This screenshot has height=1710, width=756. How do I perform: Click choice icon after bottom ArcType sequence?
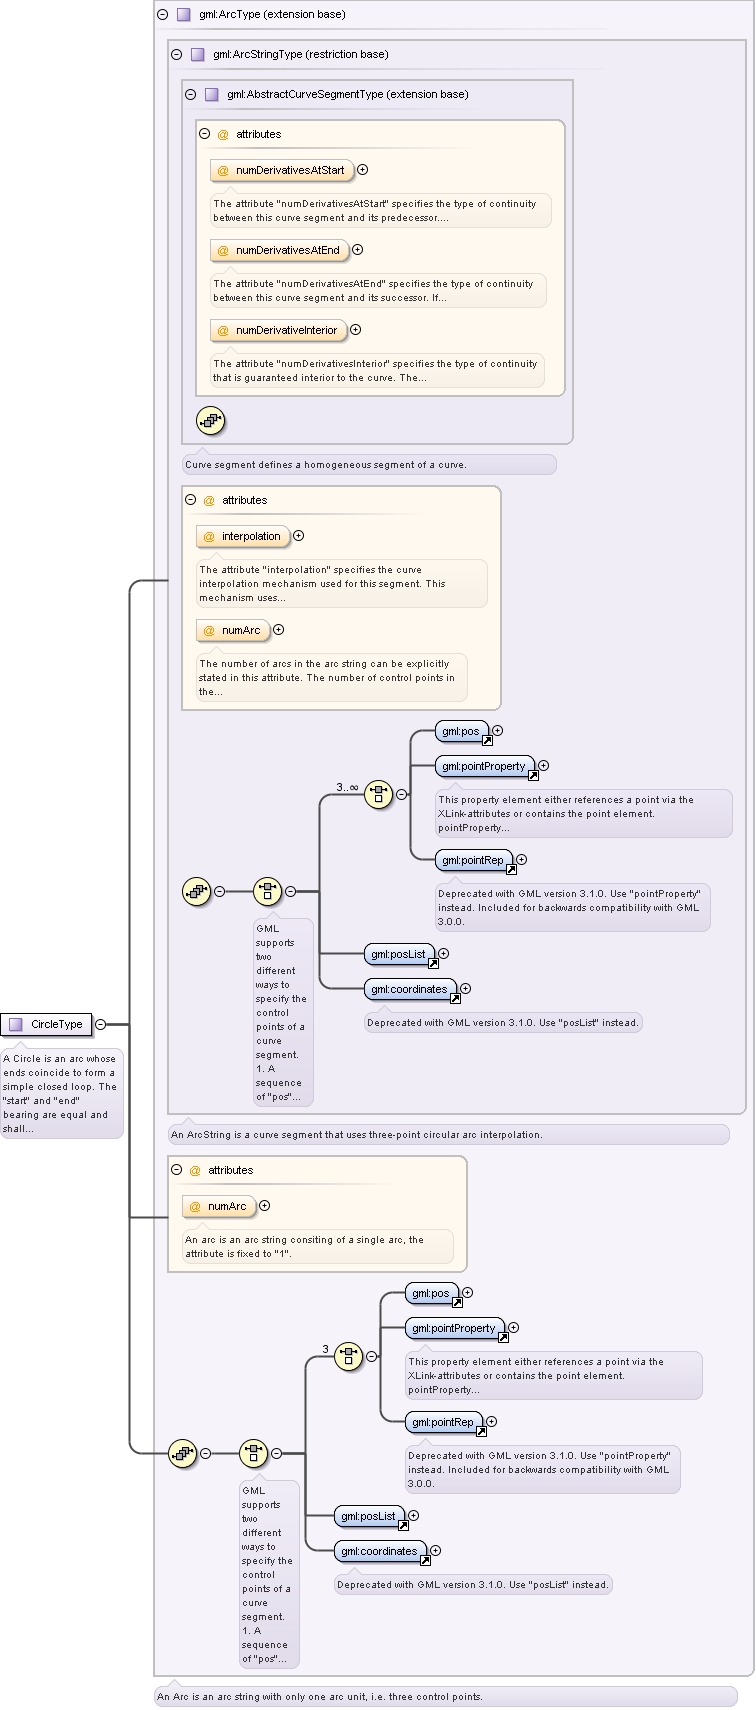click(x=253, y=1453)
